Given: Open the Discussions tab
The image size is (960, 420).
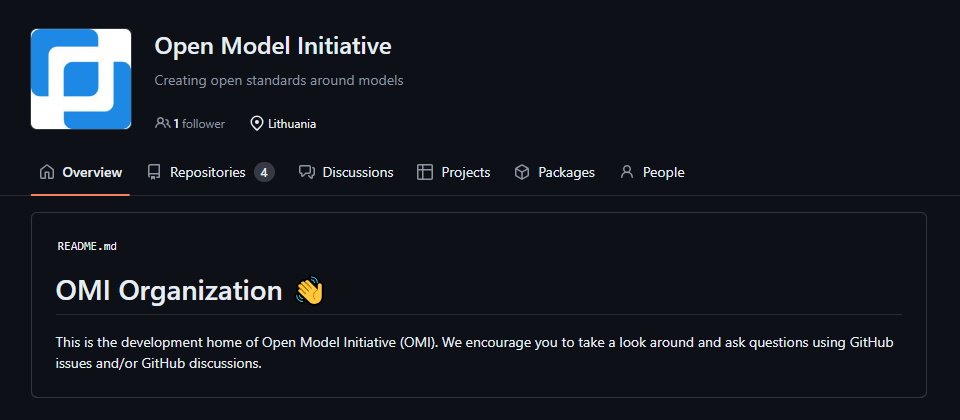Looking at the screenshot, I should [x=346, y=172].
